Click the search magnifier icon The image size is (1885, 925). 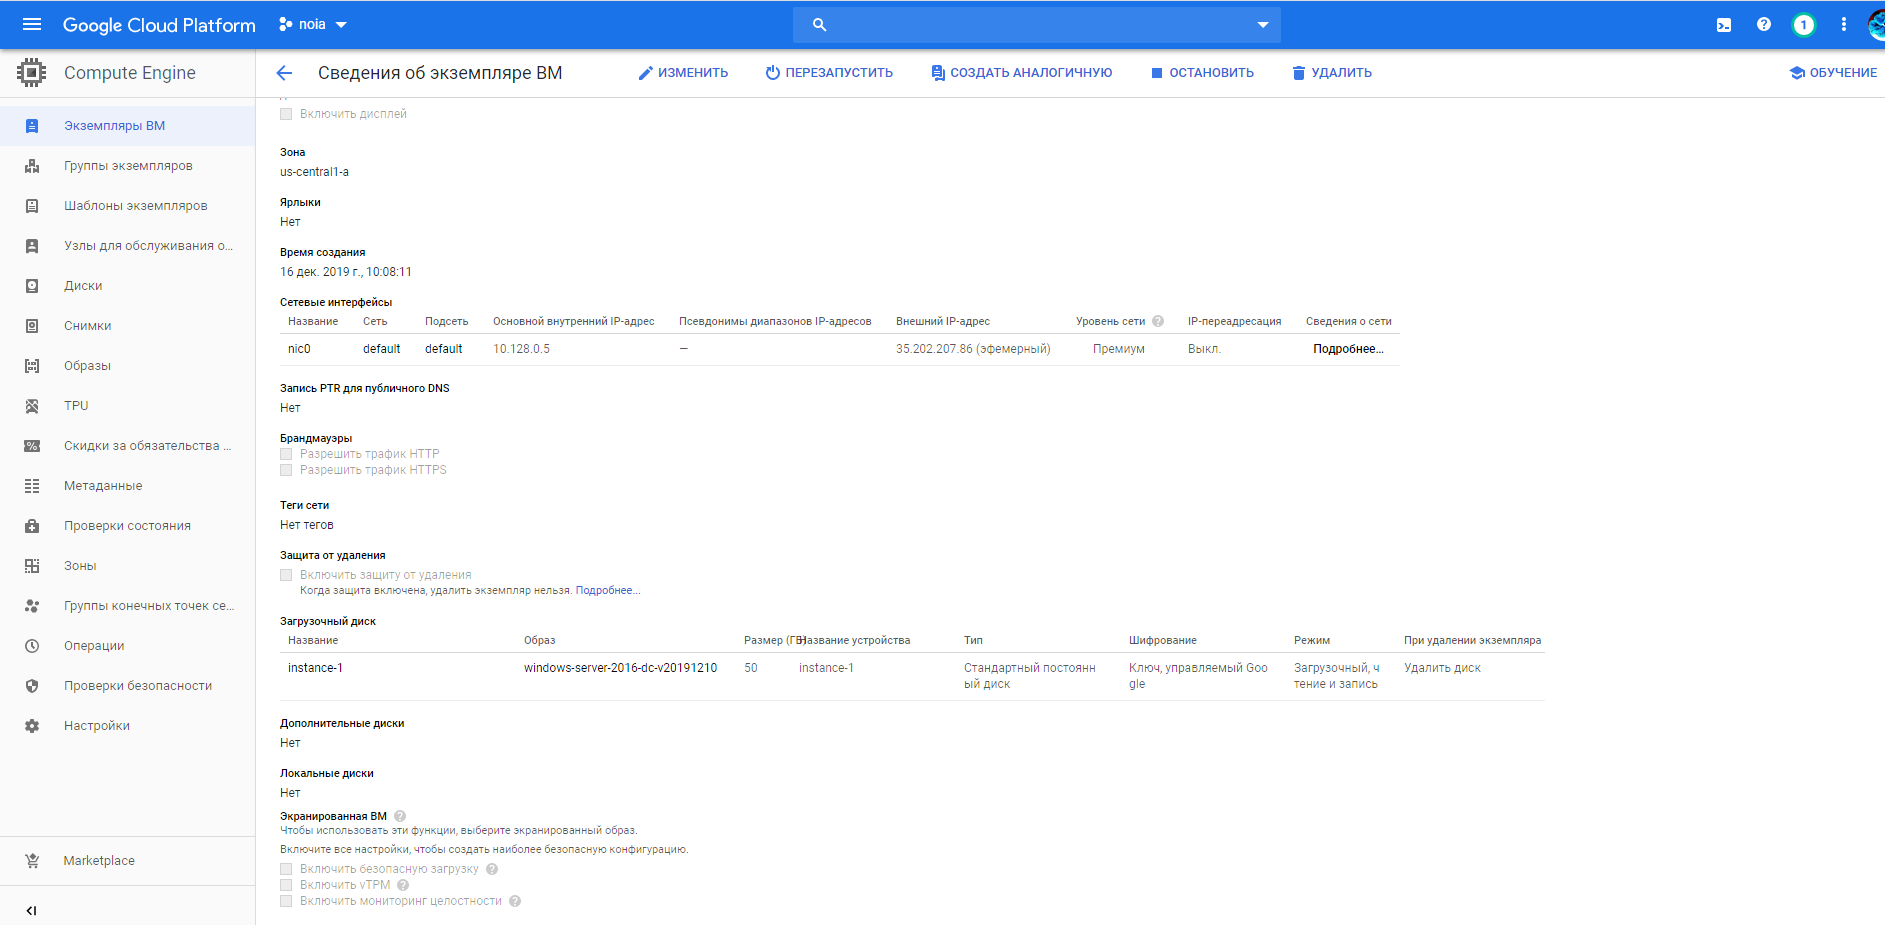point(820,25)
